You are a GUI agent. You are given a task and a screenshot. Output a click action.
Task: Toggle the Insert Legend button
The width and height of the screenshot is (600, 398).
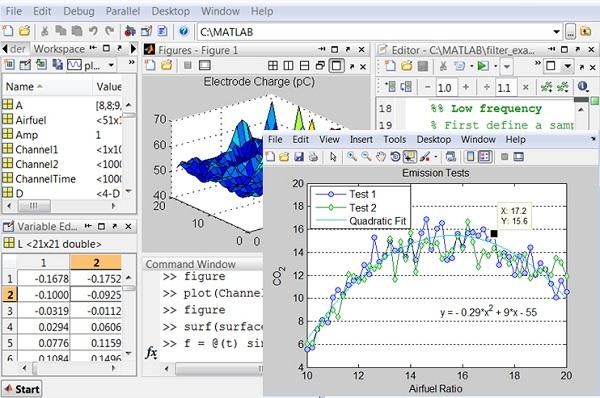(485, 157)
